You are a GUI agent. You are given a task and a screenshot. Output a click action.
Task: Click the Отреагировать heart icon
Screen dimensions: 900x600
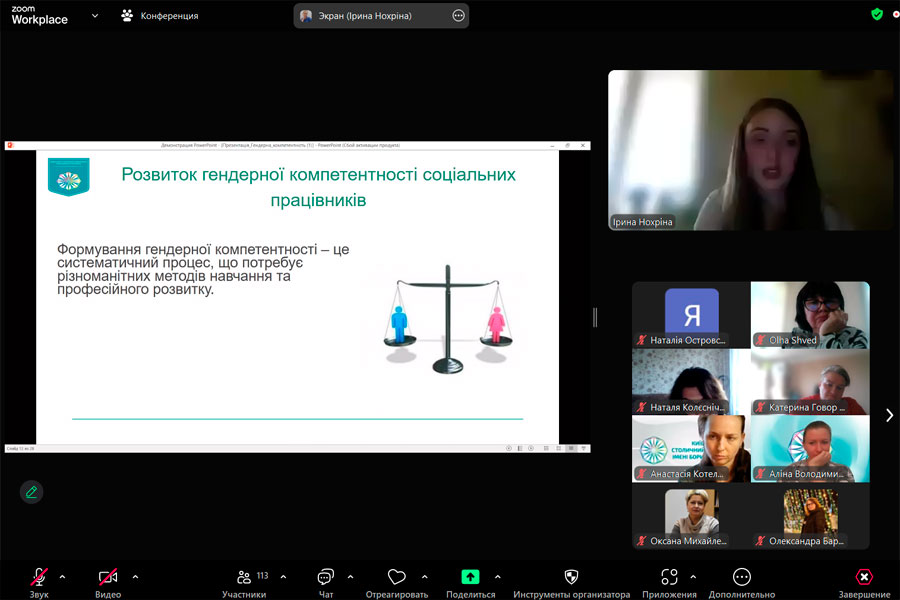397,576
